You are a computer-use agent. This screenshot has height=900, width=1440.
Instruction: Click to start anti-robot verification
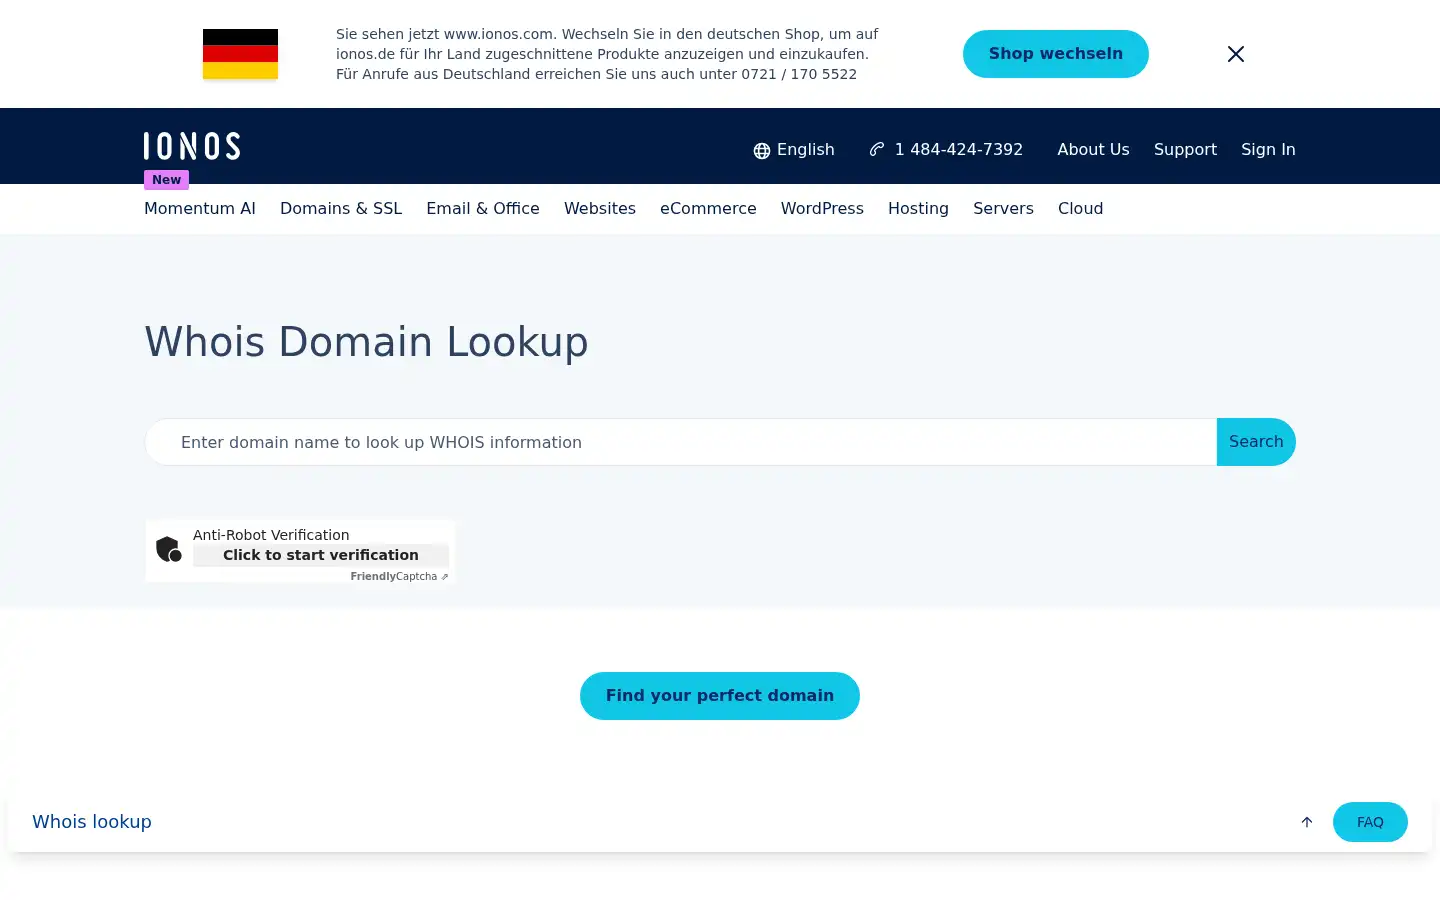[321, 555]
